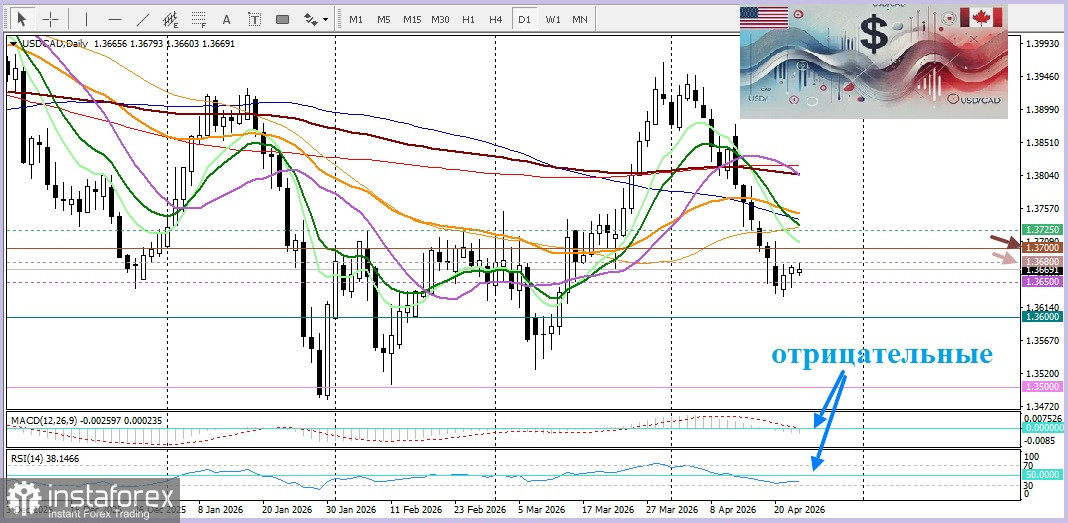Open chart menu triangle beside USDCAD,Daily
The image size is (1068, 523).
tap(13, 44)
